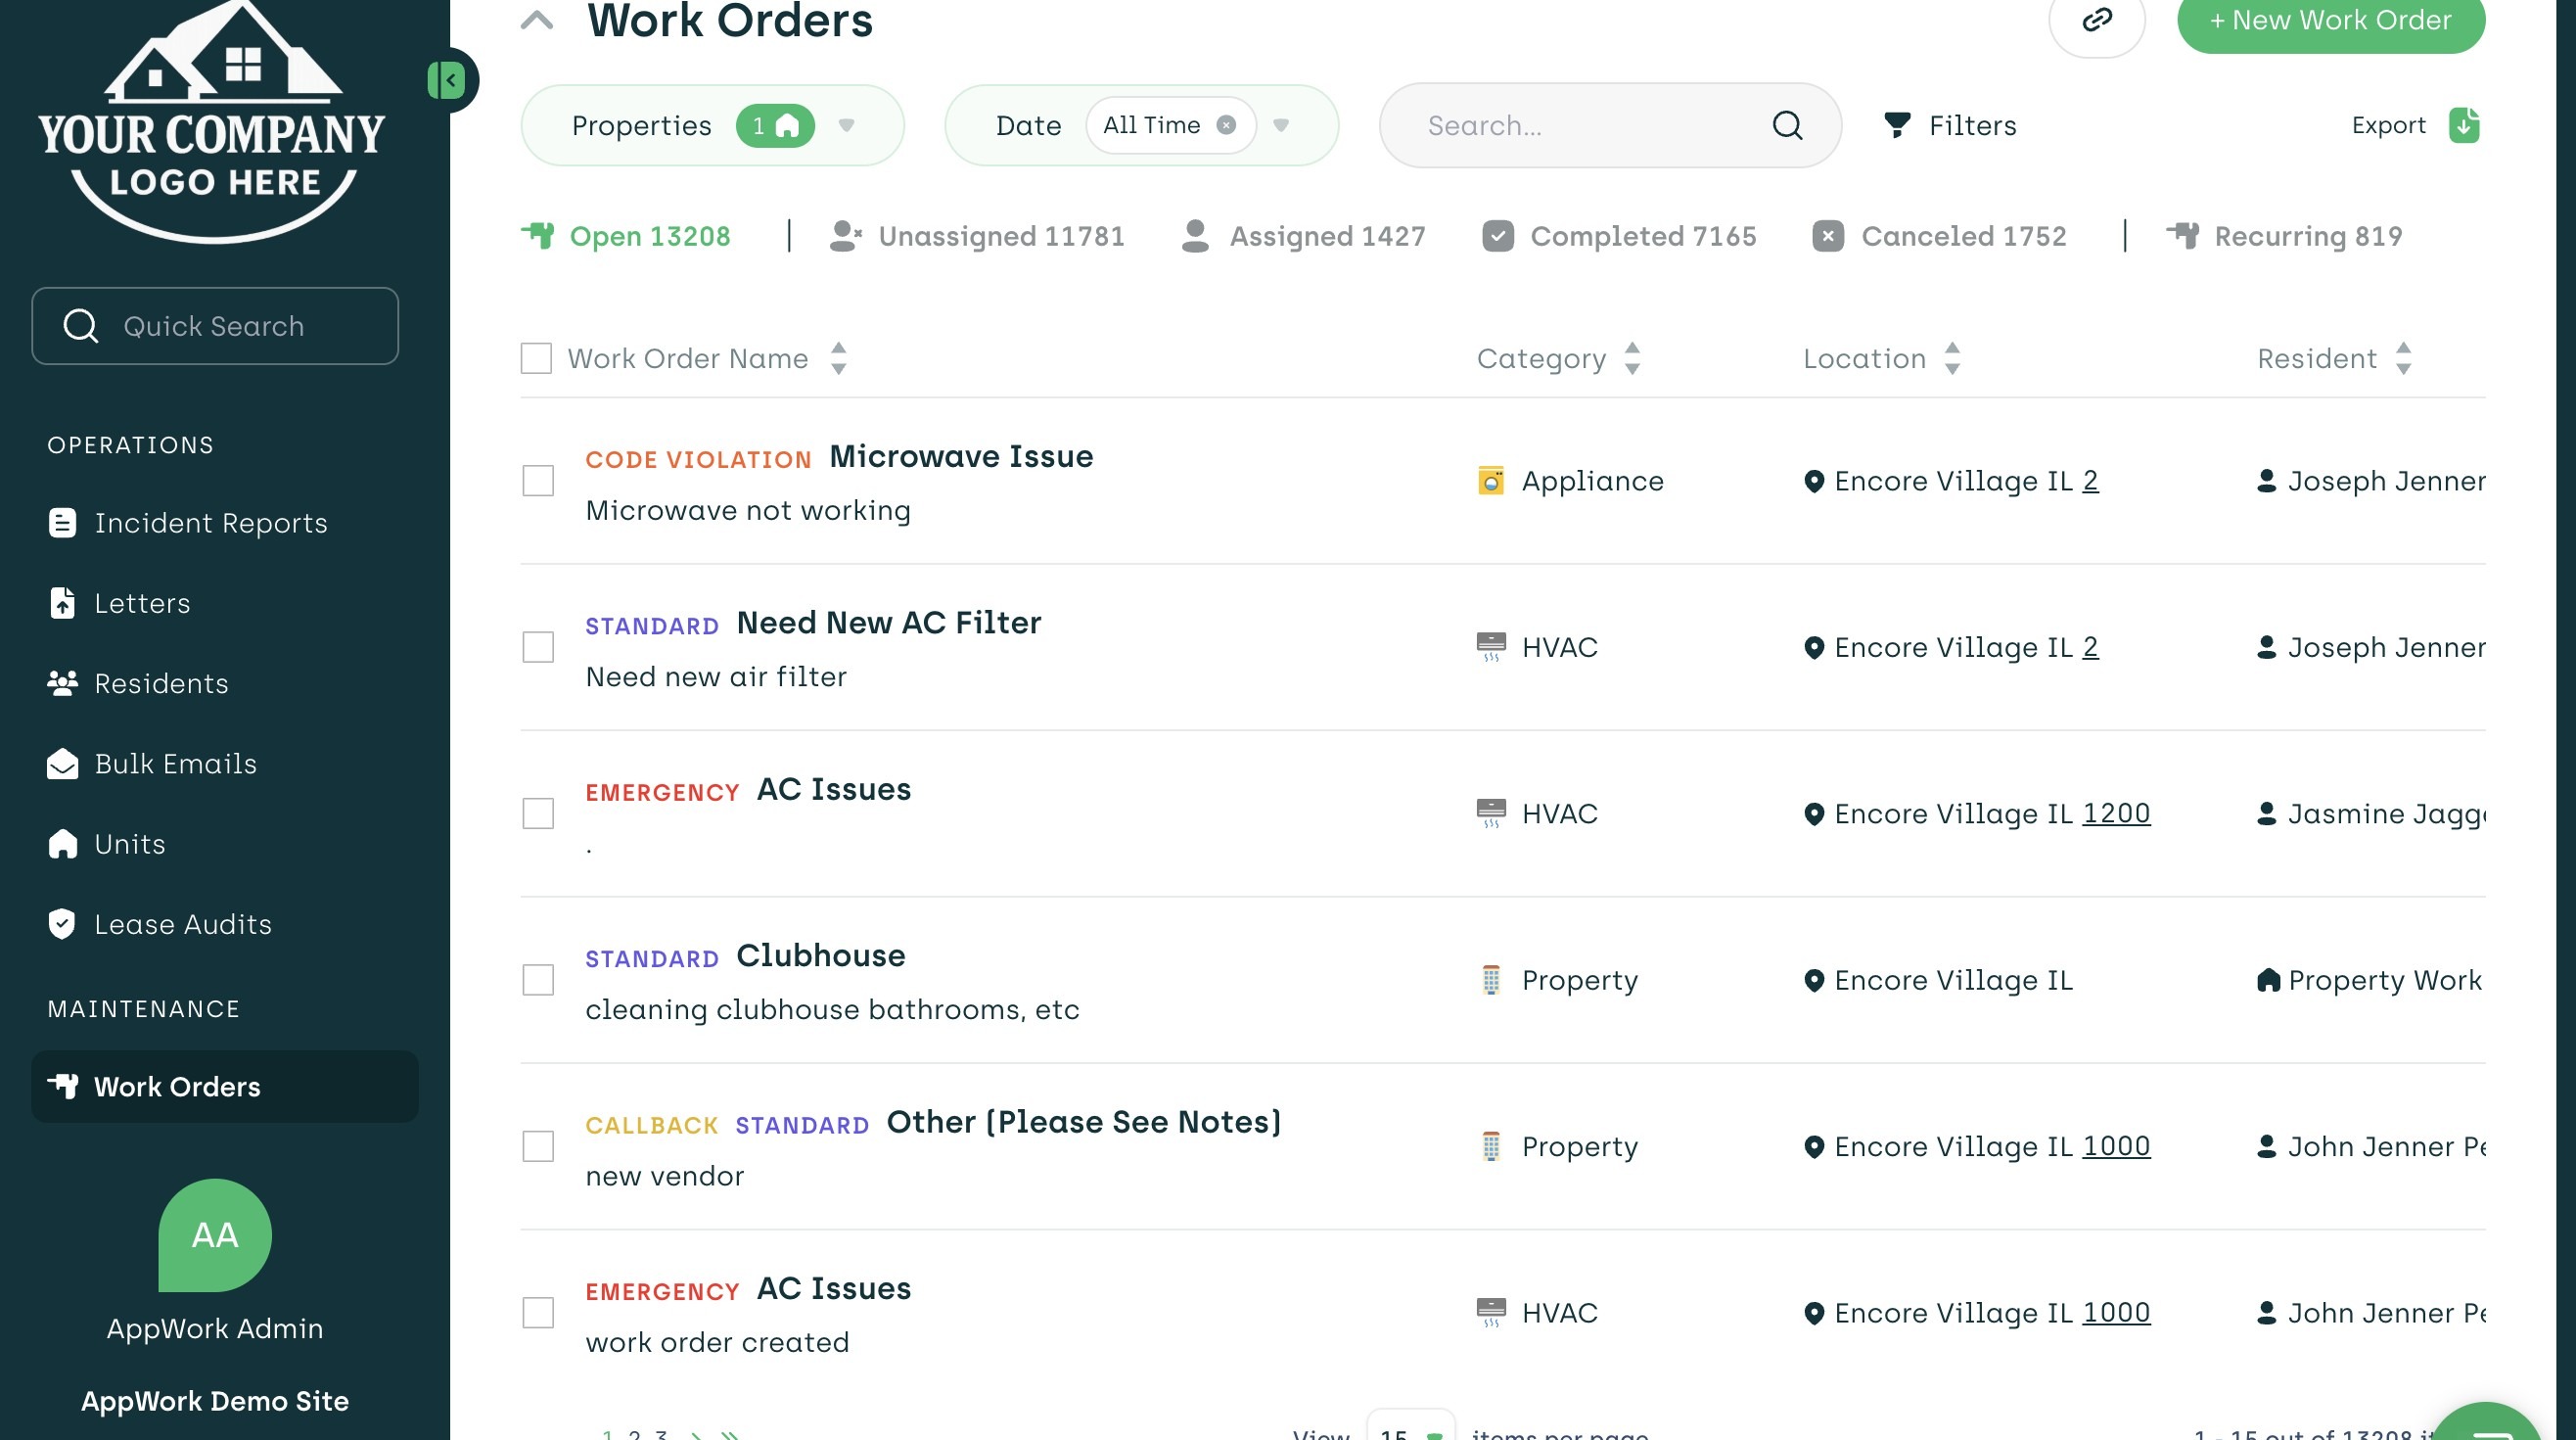The height and width of the screenshot is (1440, 2576).
Task: Open unit 1200 location link
Action: click(2115, 814)
